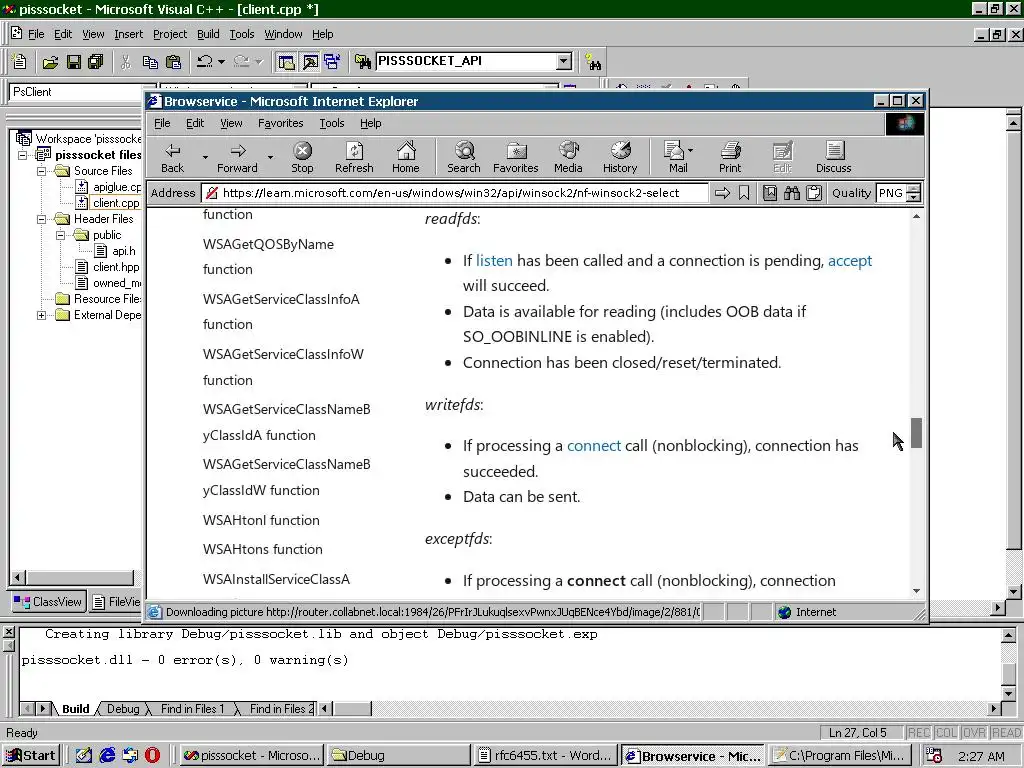
Task: Follow the blue 'connect' hyperlink under writefds
Action: [x=594, y=445]
